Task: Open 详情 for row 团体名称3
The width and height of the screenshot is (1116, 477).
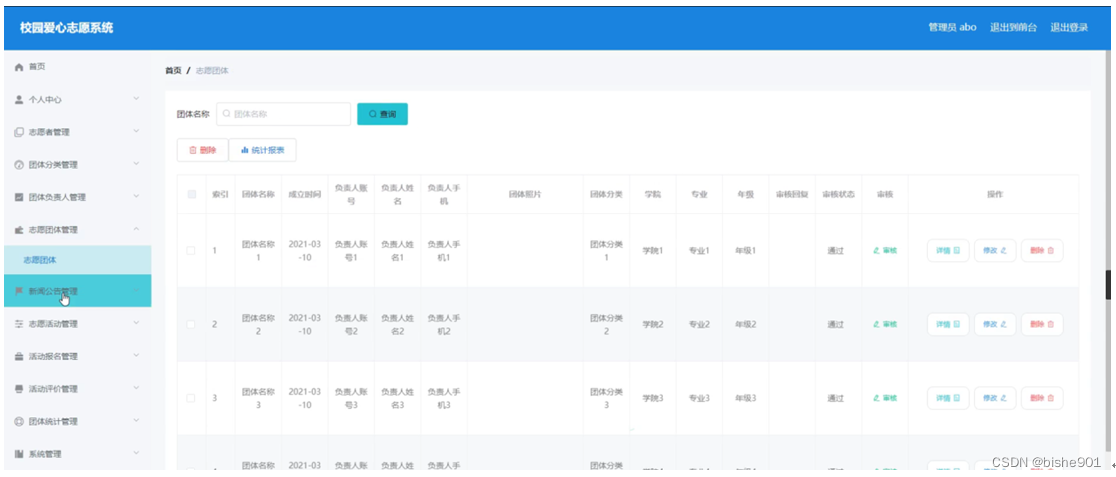Action: click(x=948, y=398)
